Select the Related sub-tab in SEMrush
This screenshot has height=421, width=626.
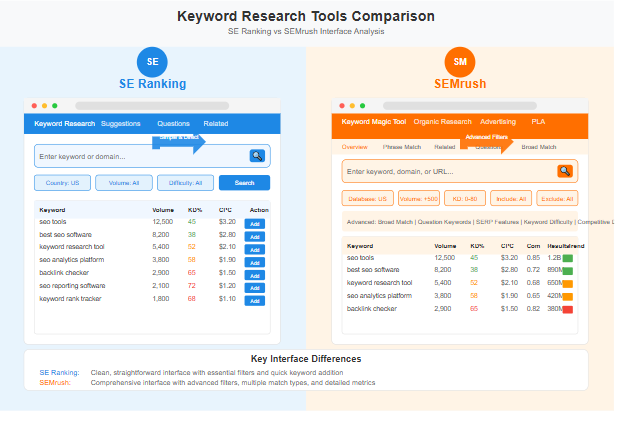pyautogui.click(x=445, y=147)
